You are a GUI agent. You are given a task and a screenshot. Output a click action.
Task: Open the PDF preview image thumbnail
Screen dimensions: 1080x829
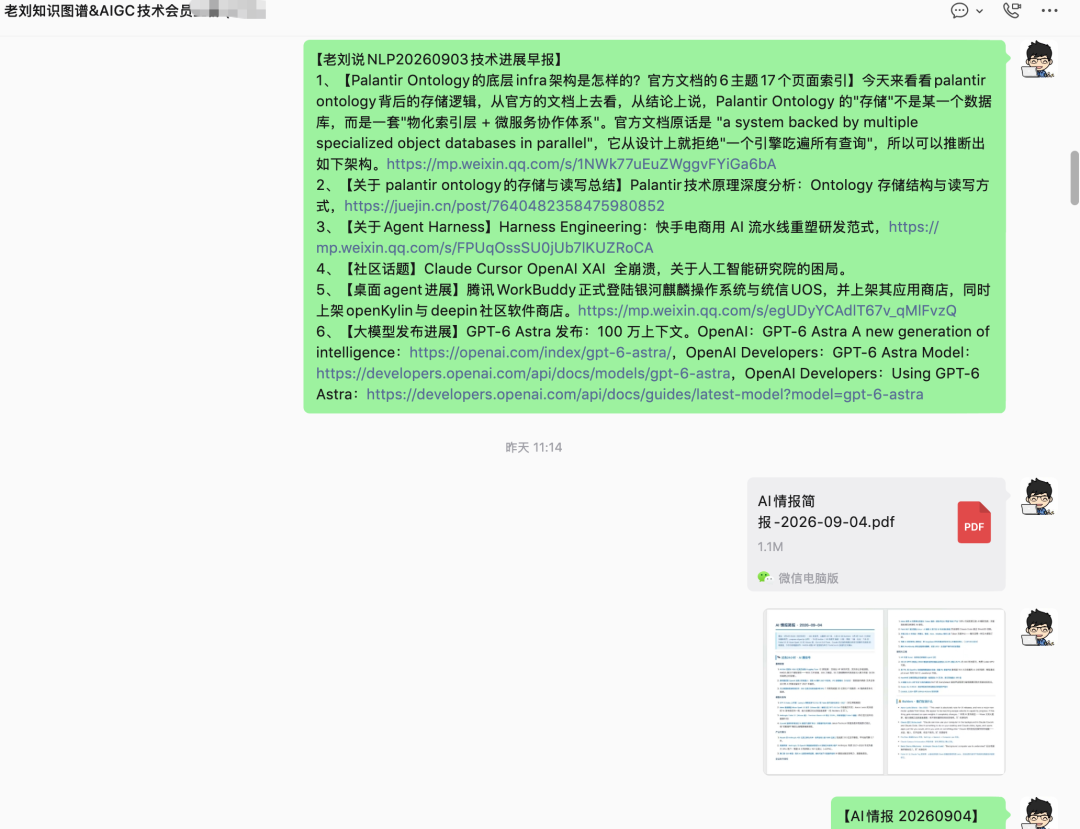(884, 691)
